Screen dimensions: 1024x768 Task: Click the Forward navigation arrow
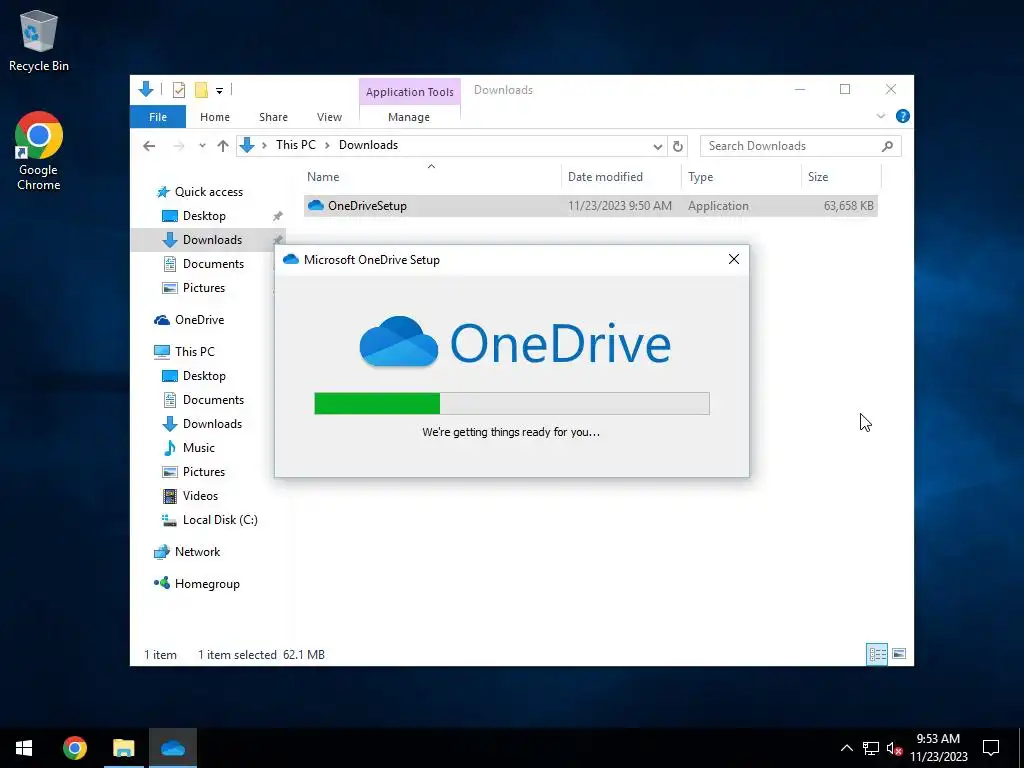(x=178, y=146)
